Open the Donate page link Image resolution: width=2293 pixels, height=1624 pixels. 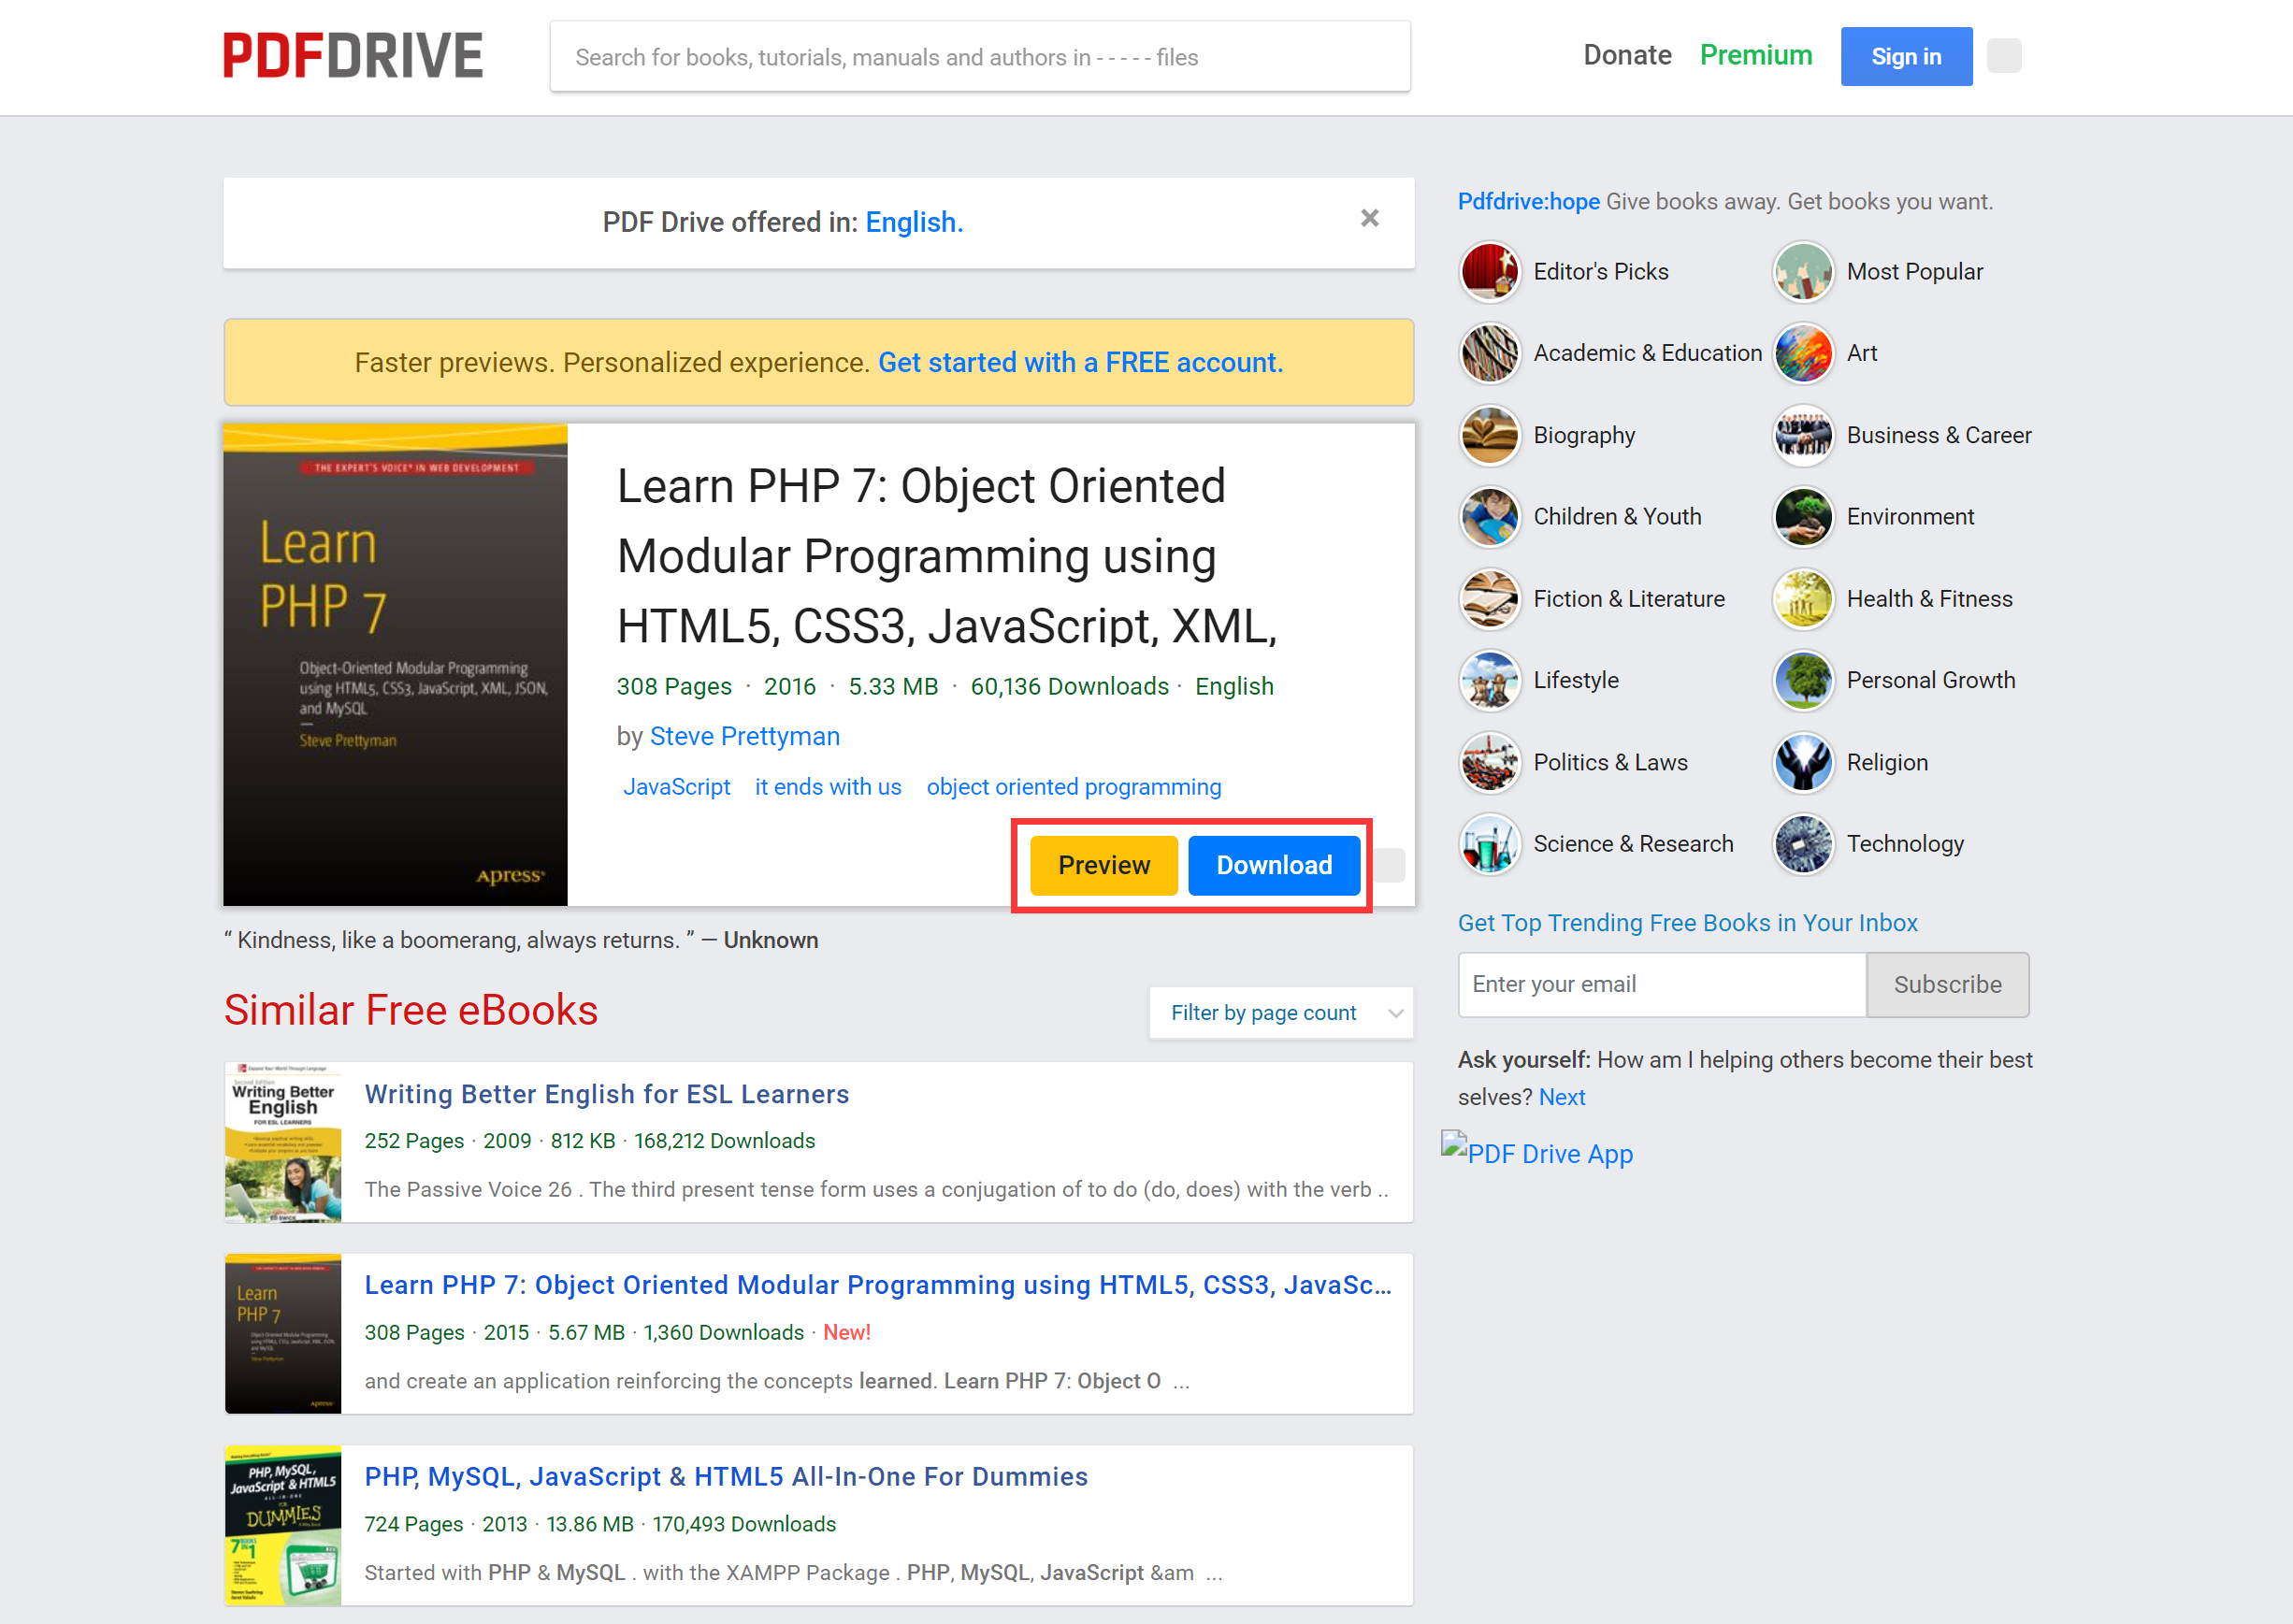coord(1627,56)
